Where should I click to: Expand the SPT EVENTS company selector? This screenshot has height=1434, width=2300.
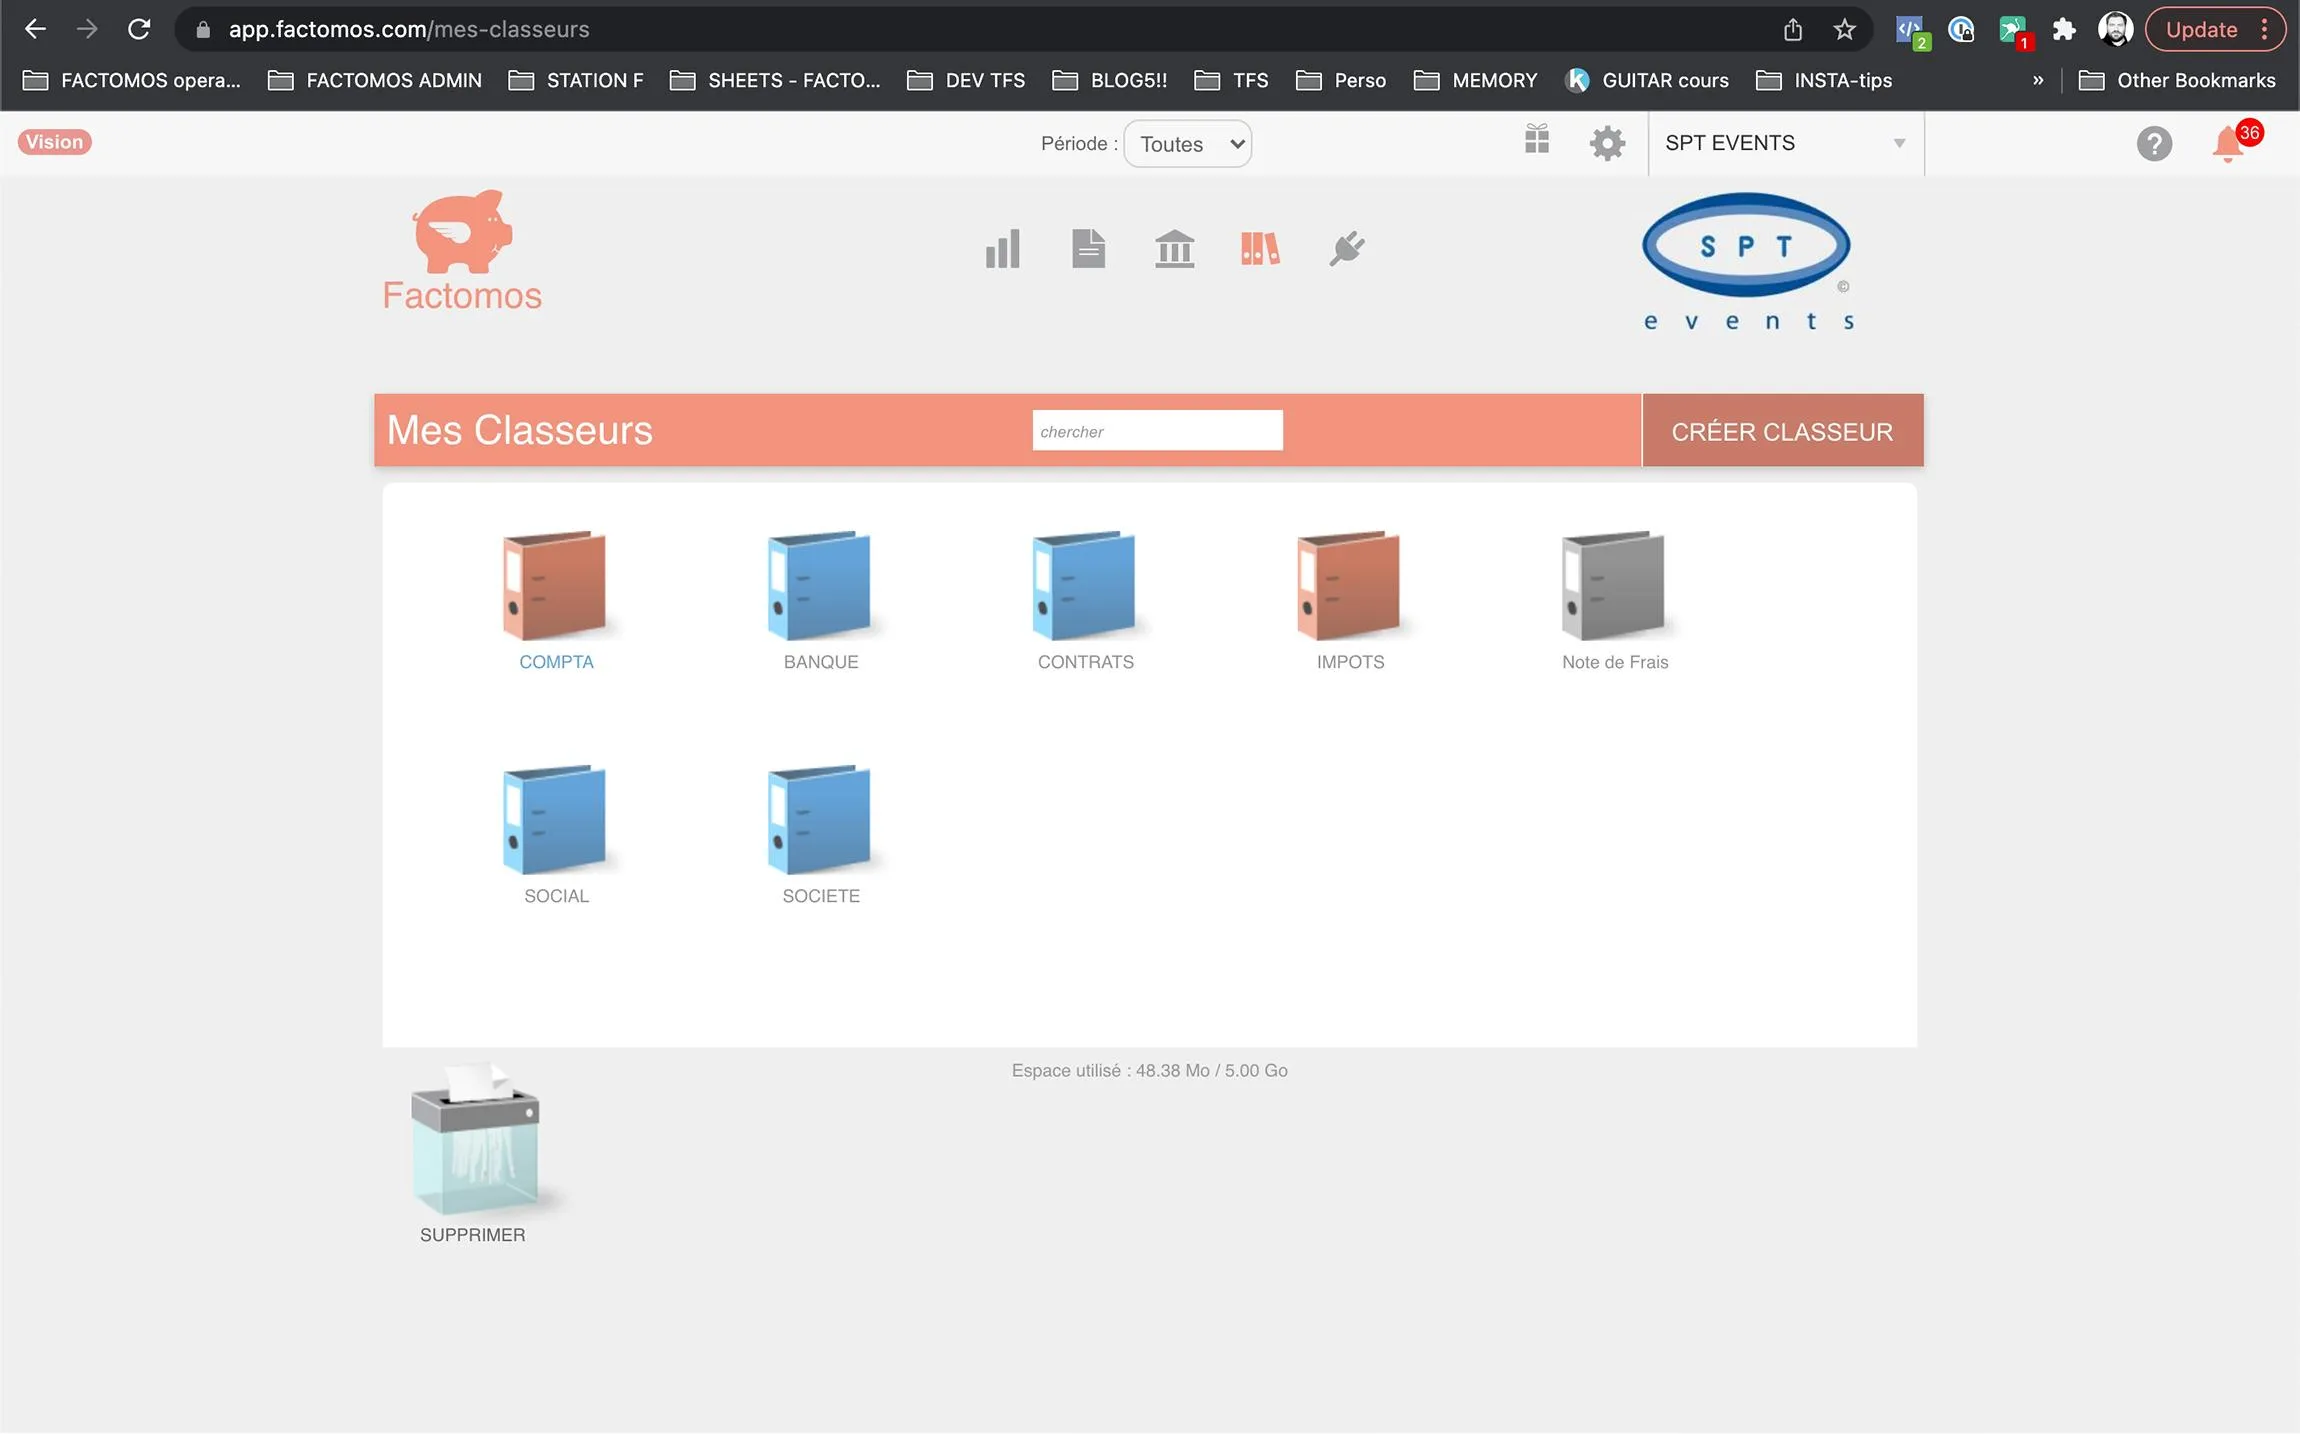point(1785,143)
